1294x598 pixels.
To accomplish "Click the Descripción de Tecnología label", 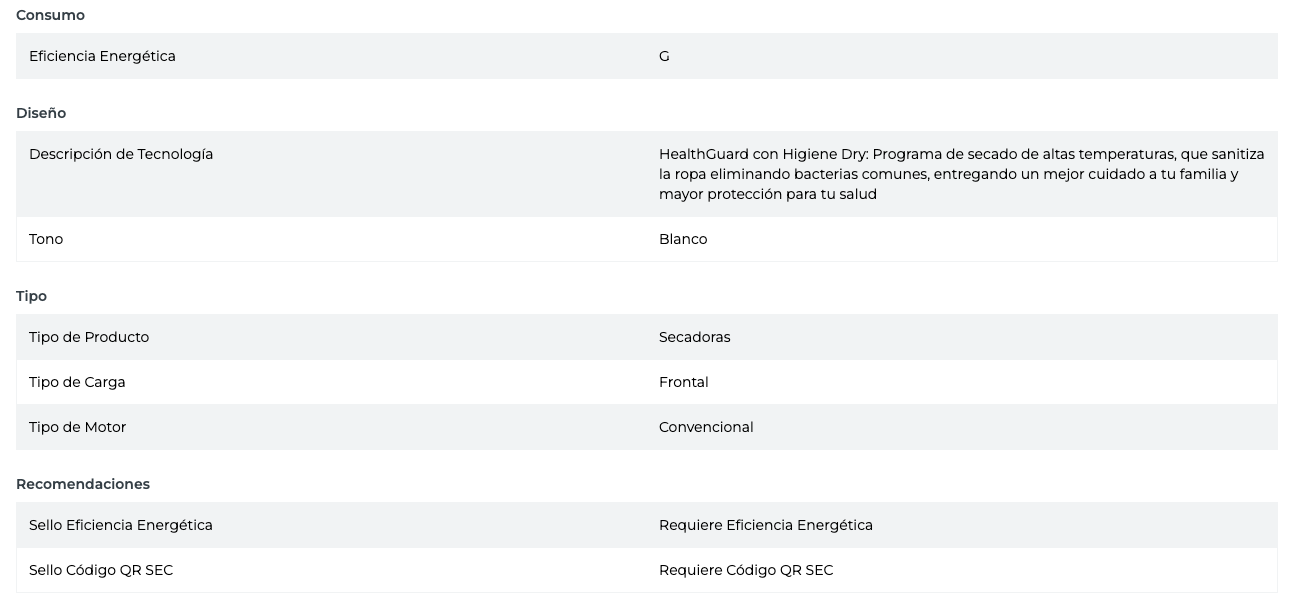I will pos(121,154).
